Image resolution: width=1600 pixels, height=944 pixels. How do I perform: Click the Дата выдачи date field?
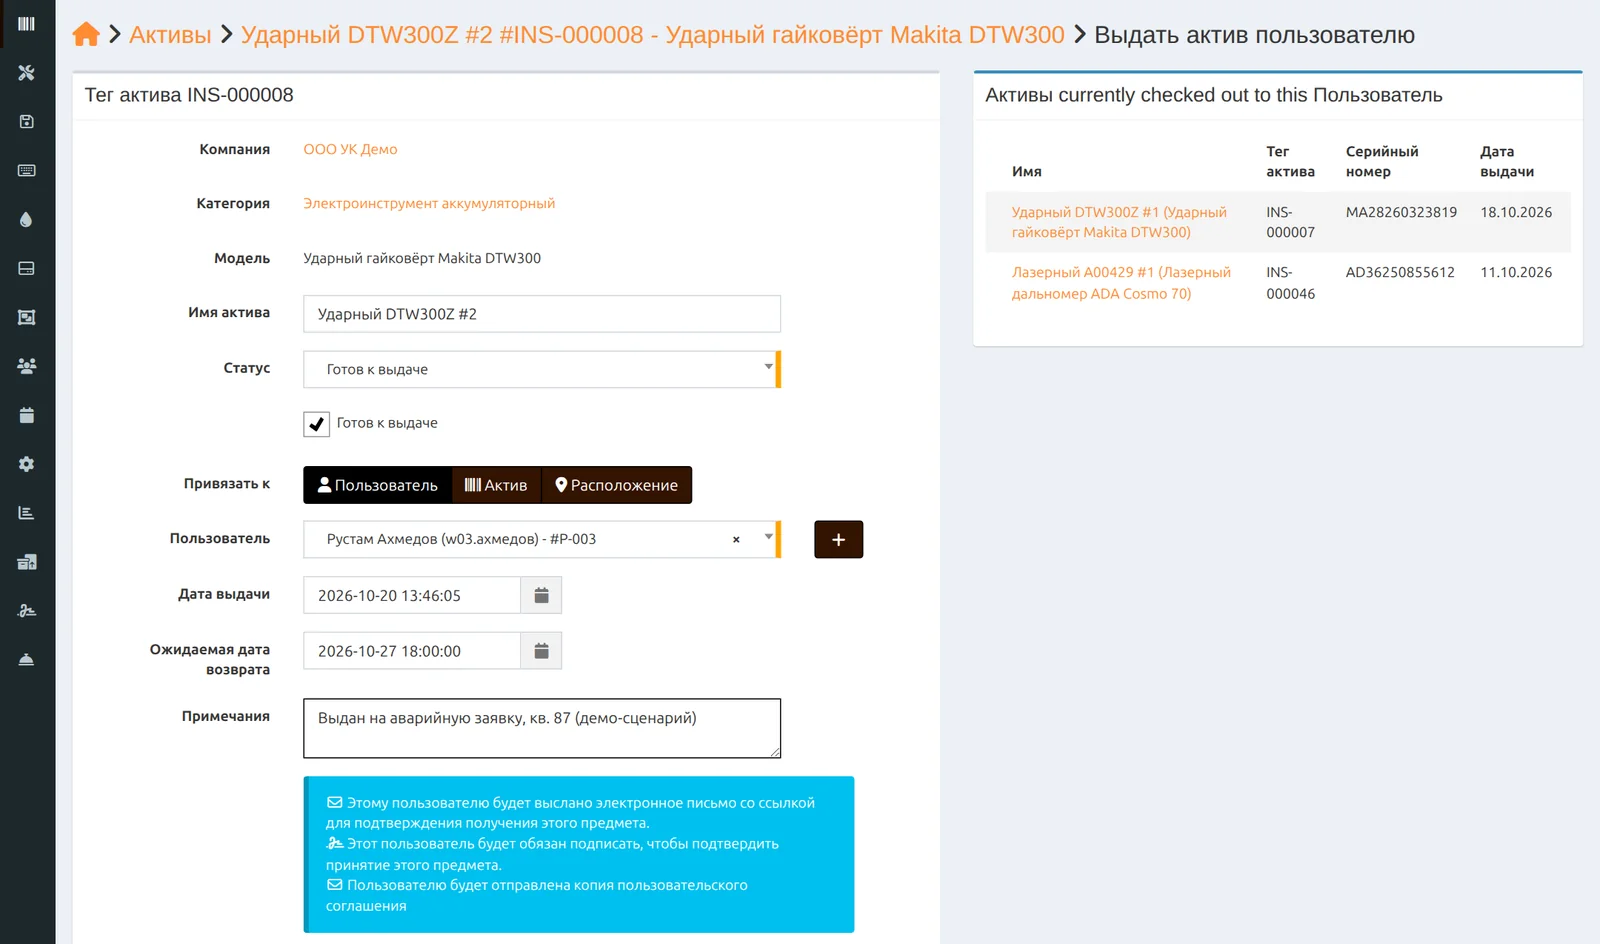412,596
